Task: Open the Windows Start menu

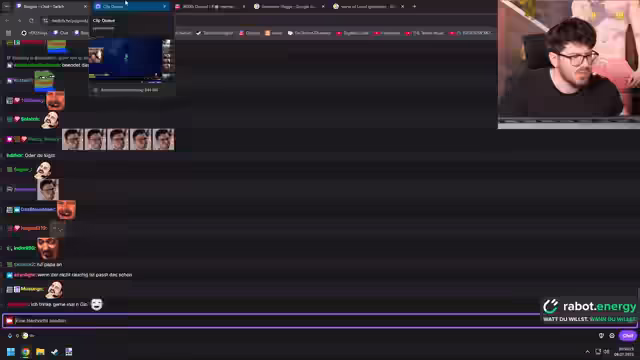Action: (x=11, y=352)
